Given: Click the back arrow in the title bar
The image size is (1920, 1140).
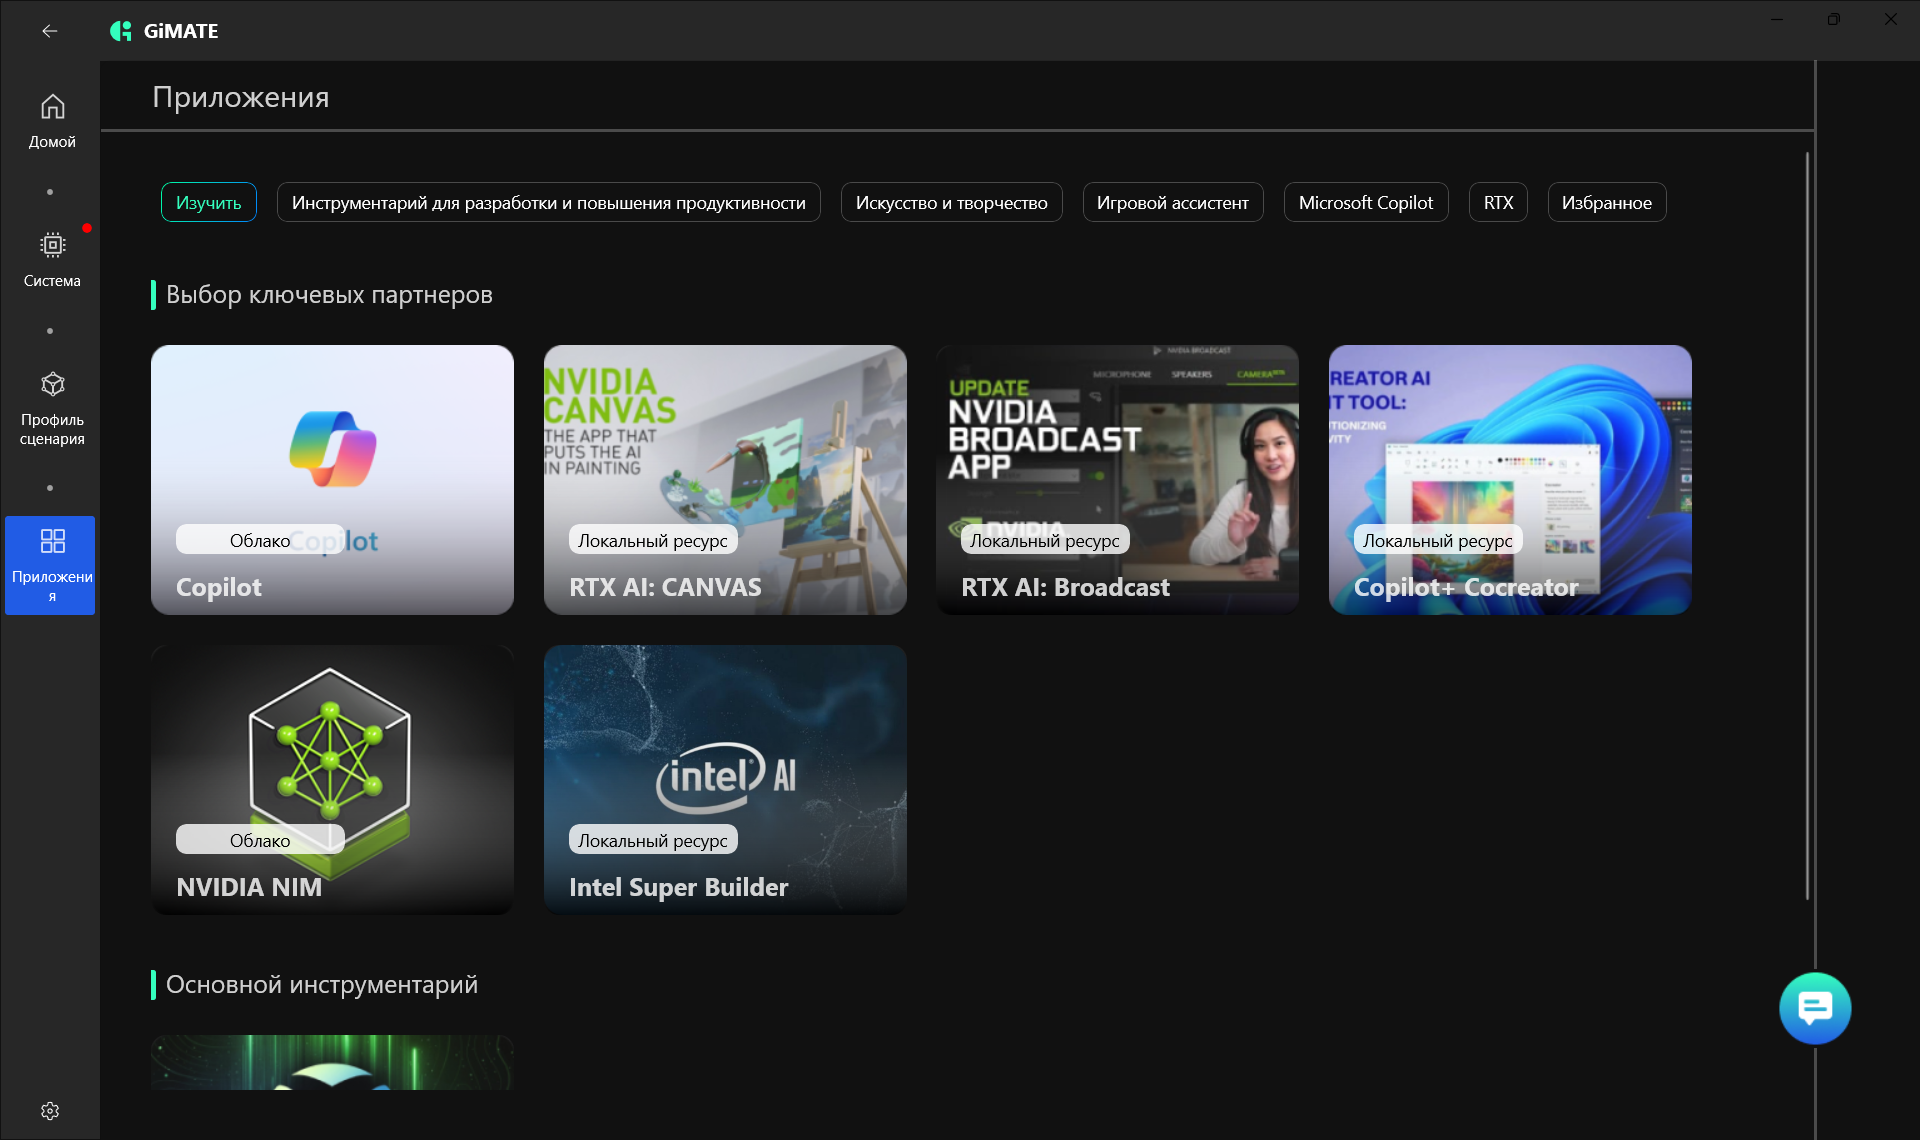Looking at the screenshot, I should (50, 31).
